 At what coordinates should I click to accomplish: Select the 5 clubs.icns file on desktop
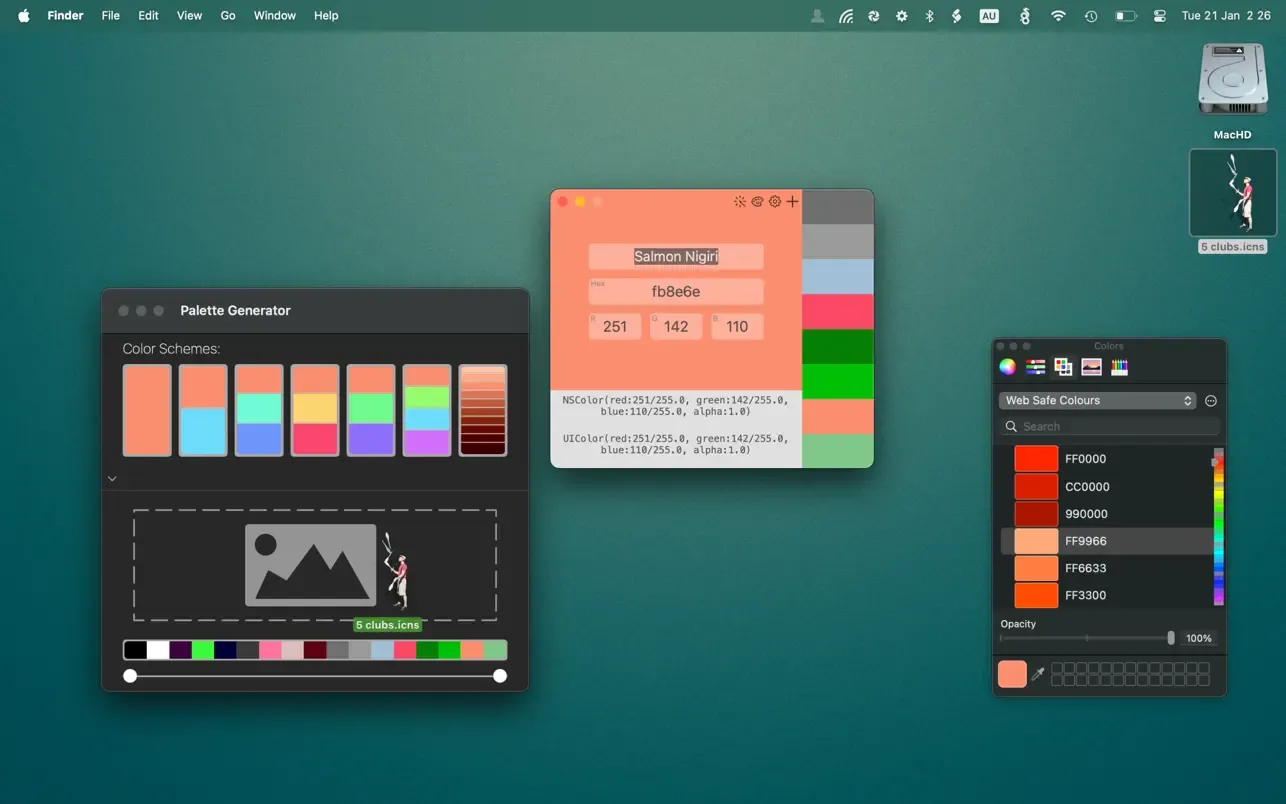[1232, 193]
